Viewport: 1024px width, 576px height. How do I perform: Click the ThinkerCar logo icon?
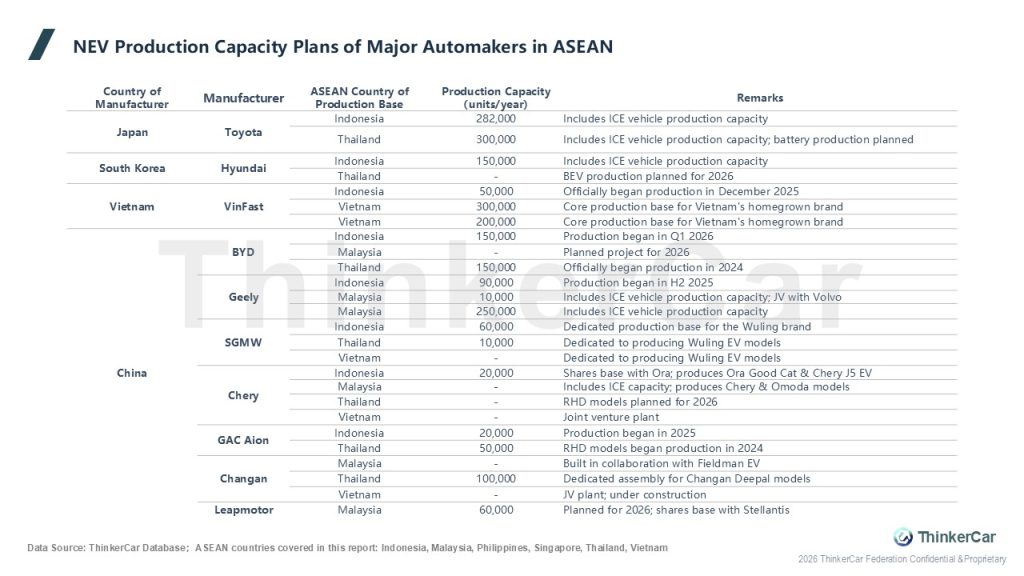pyautogui.click(x=903, y=537)
